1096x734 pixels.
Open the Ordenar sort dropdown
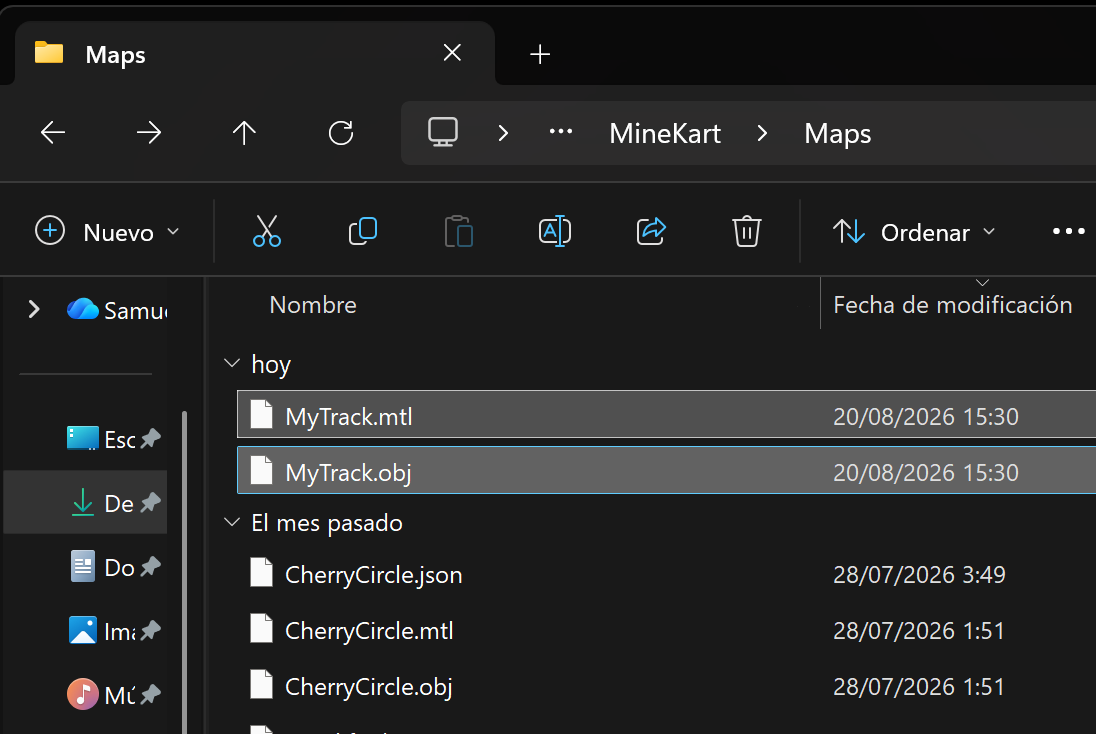914,231
